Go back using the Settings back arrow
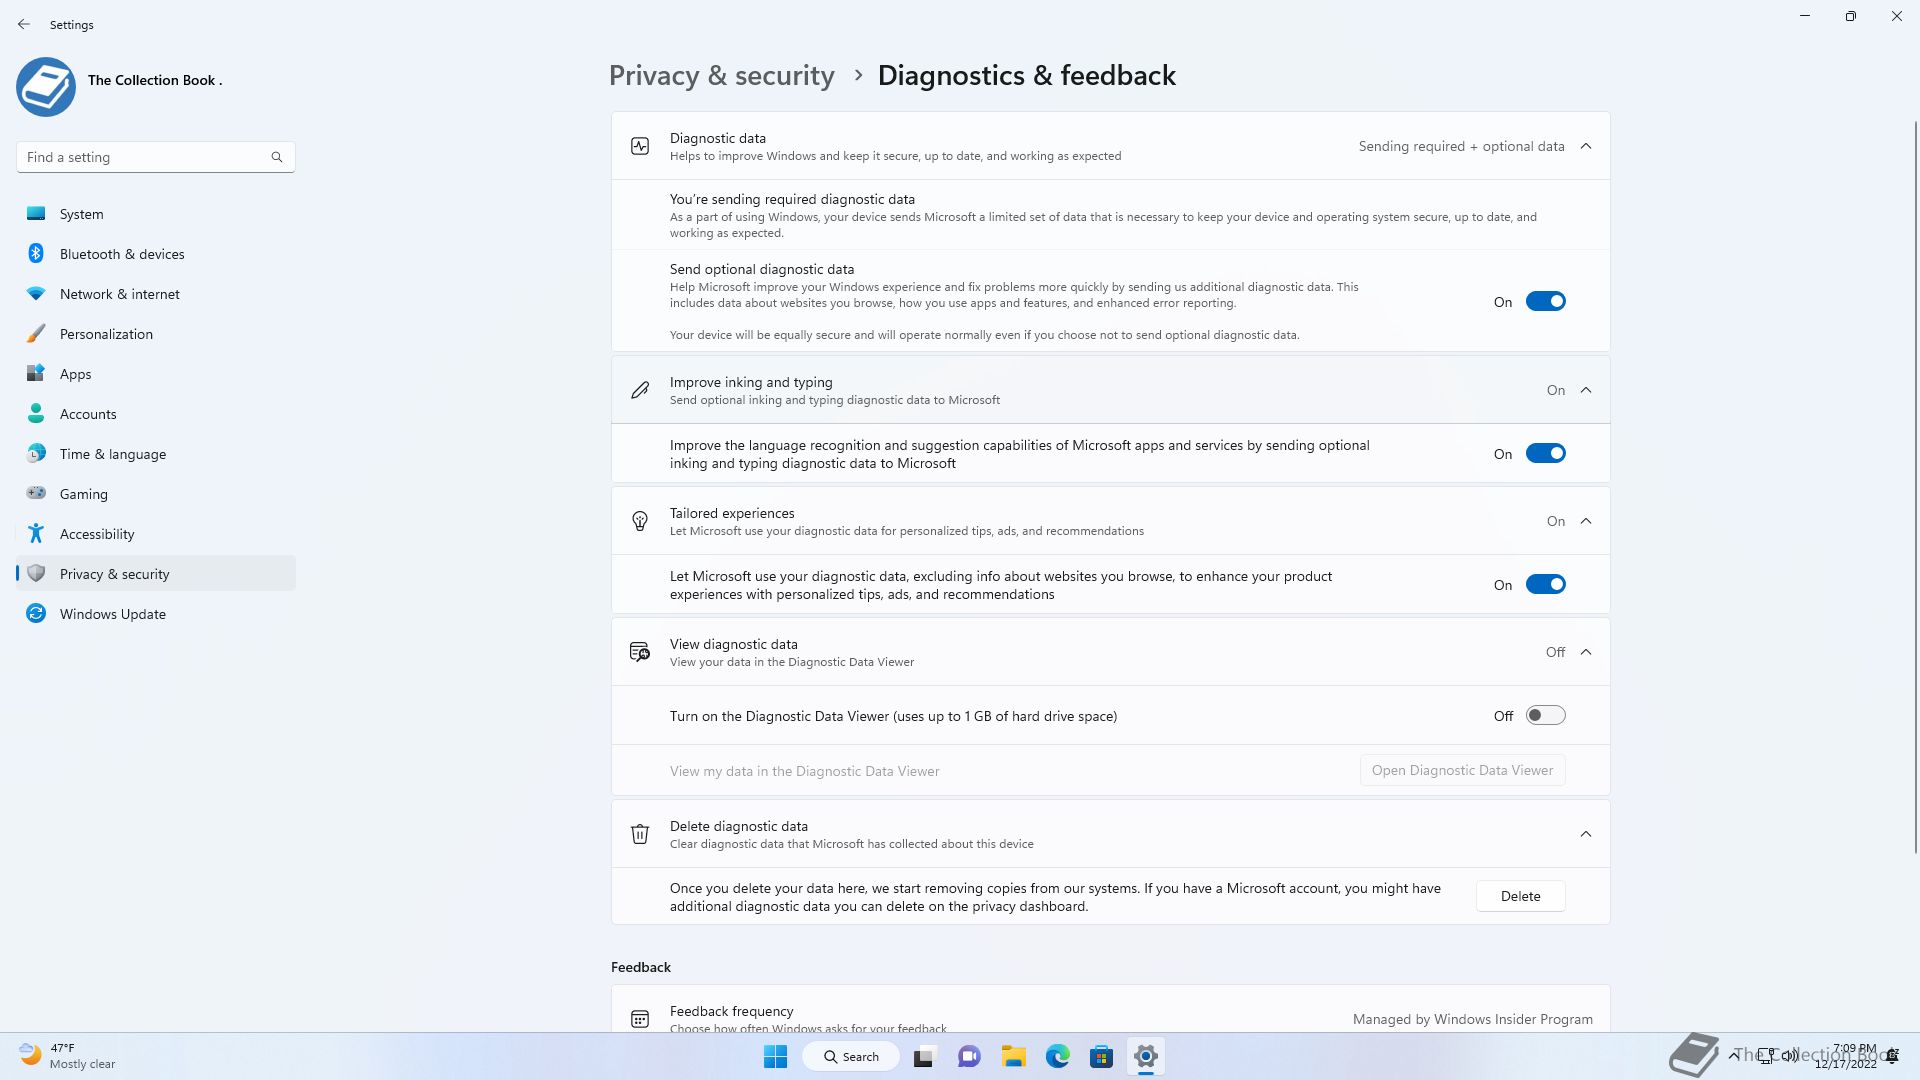The width and height of the screenshot is (1920, 1080). 24,24
